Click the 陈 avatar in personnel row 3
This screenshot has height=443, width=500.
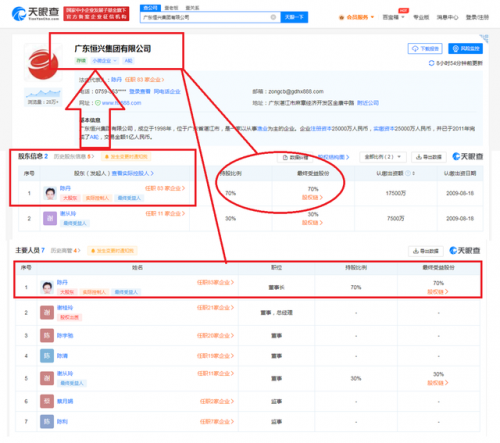(x=47, y=335)
